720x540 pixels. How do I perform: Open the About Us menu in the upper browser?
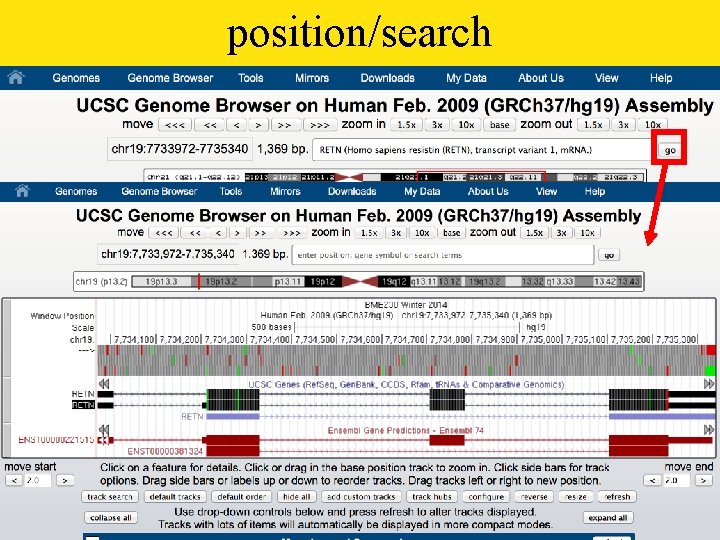[541, 78]
